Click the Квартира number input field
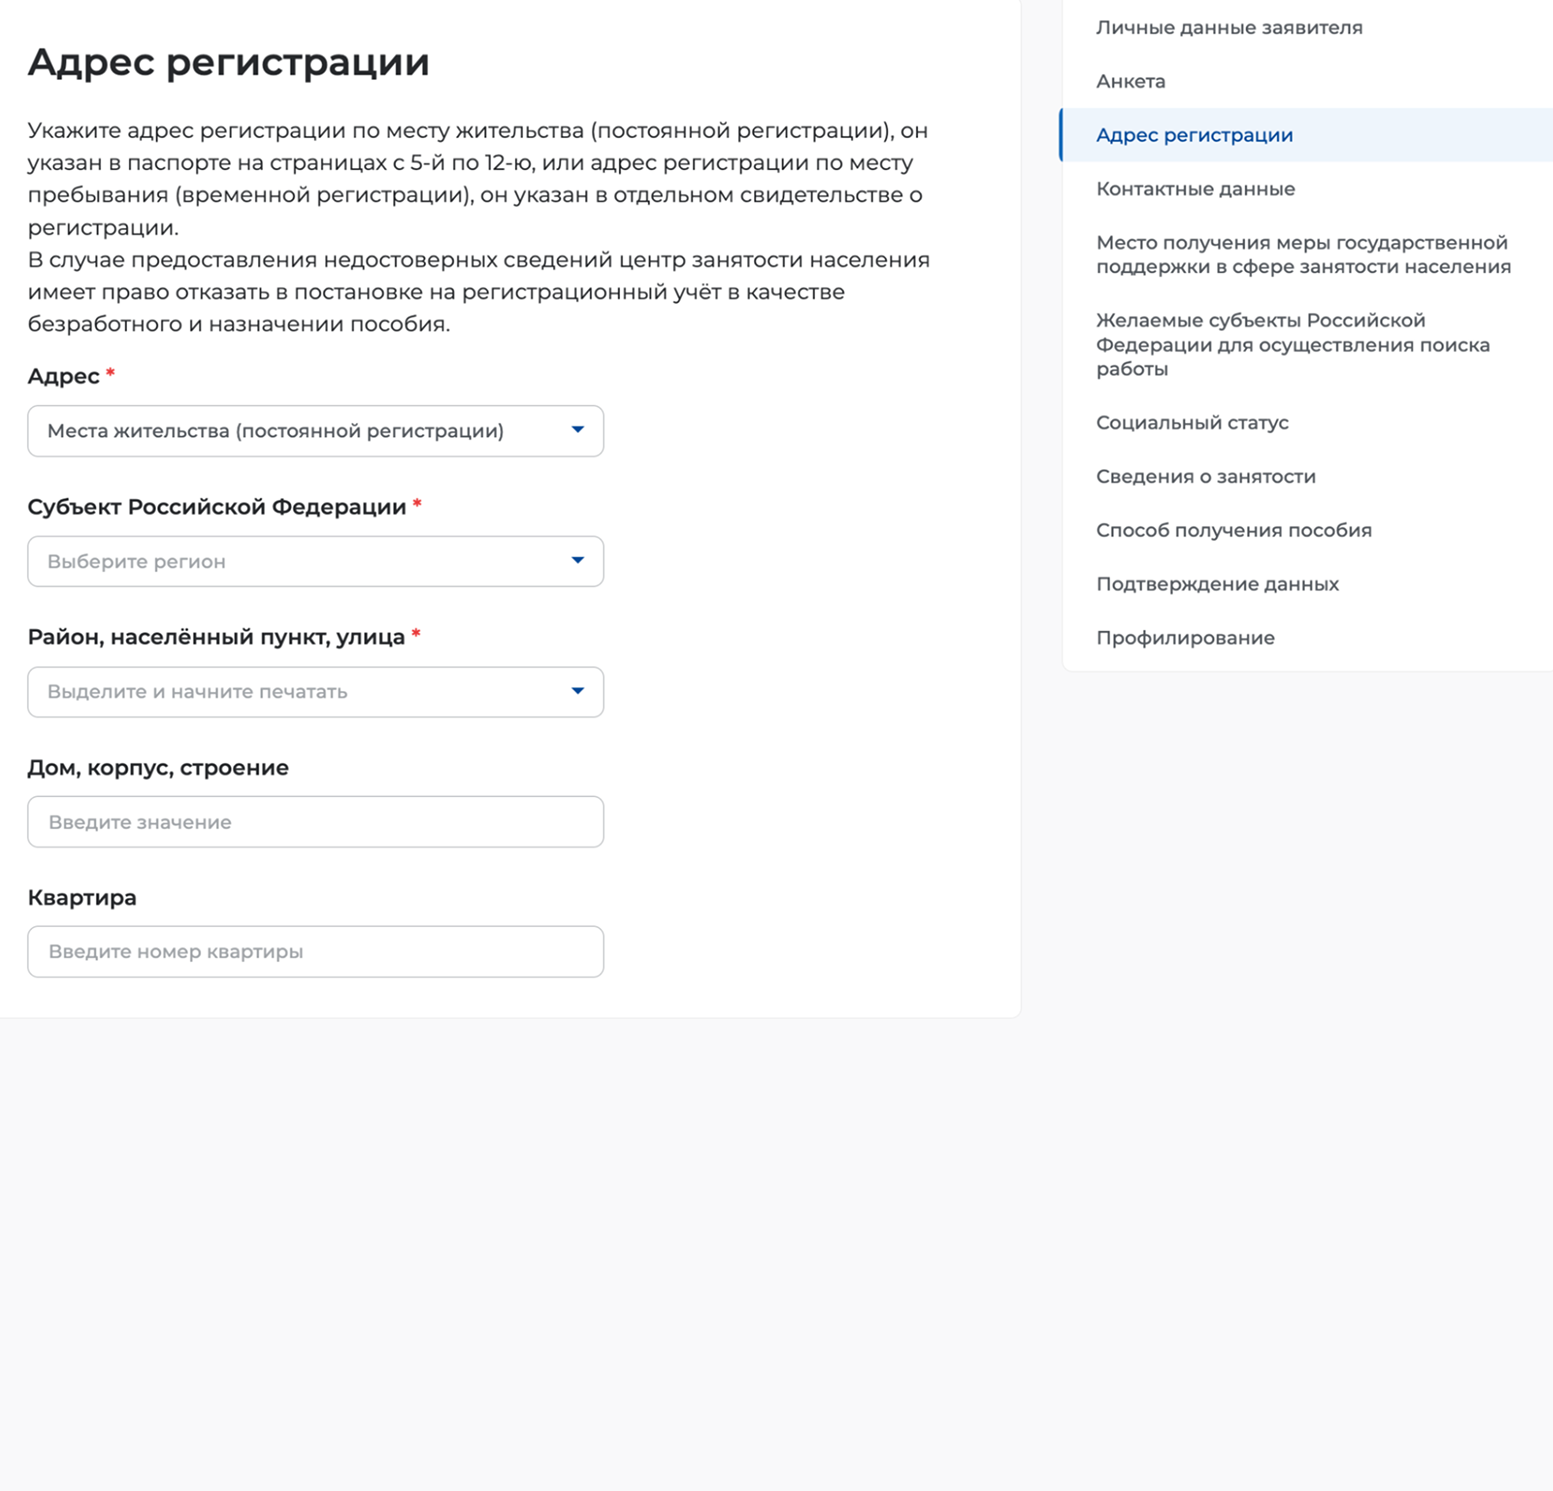This screenshot has height=1491, width=1553. (315, 952)
